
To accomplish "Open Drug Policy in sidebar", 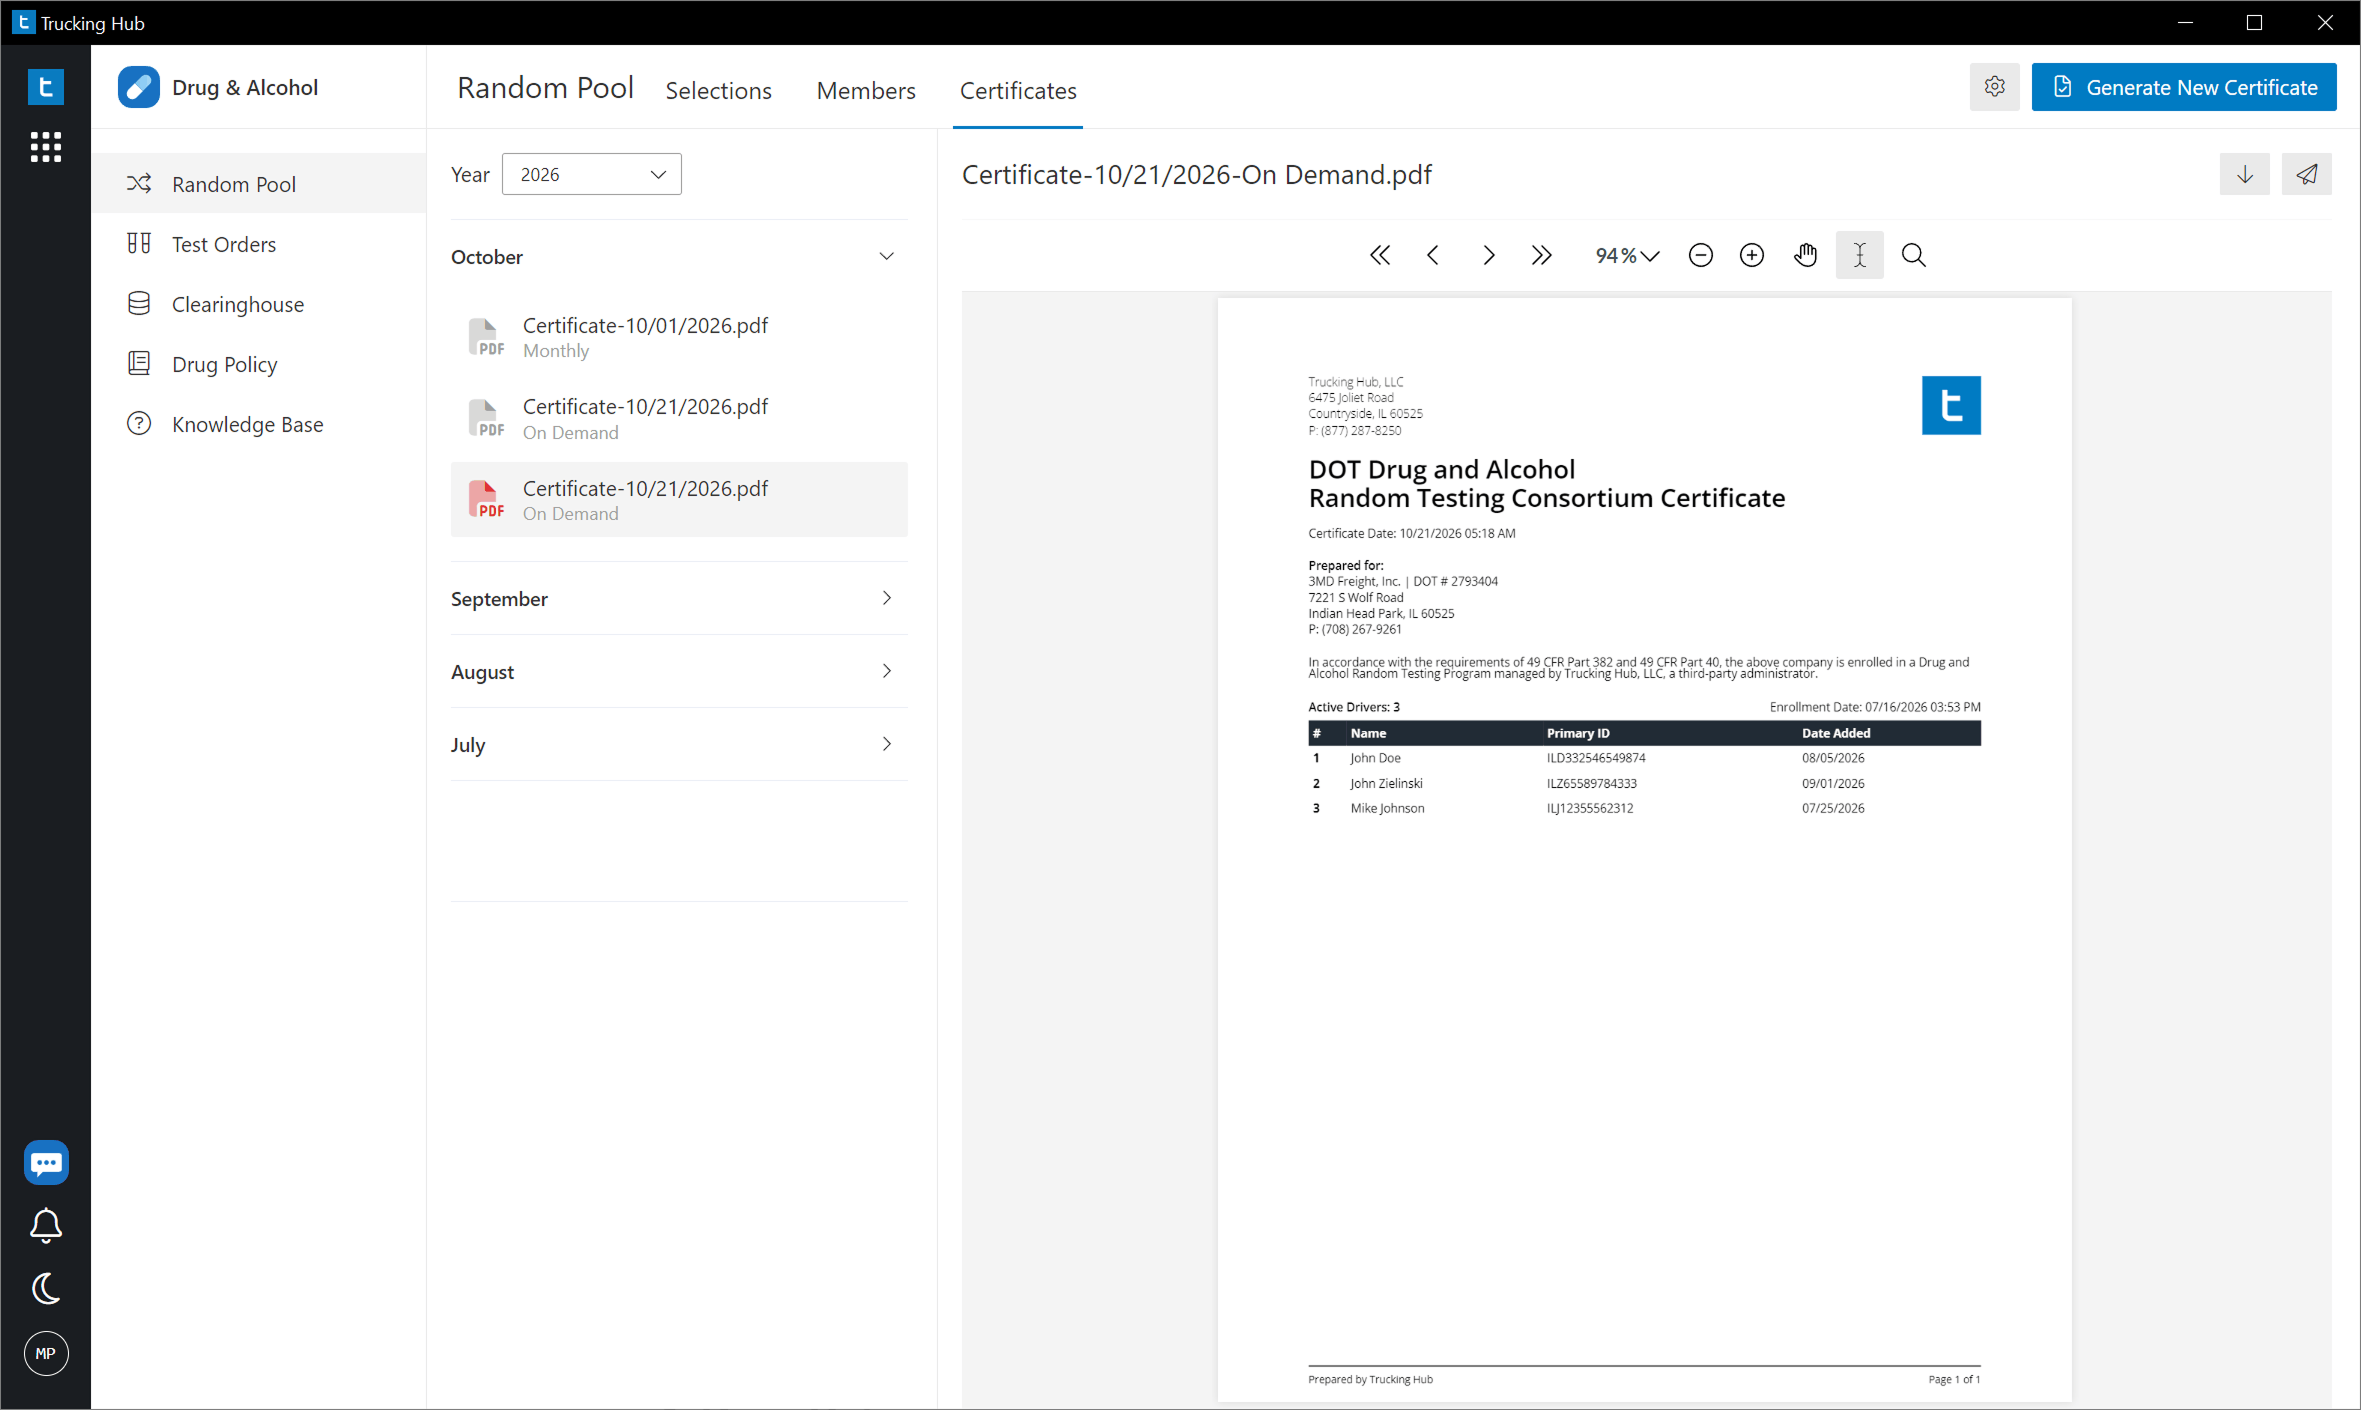I will click(x=259, y=364).
